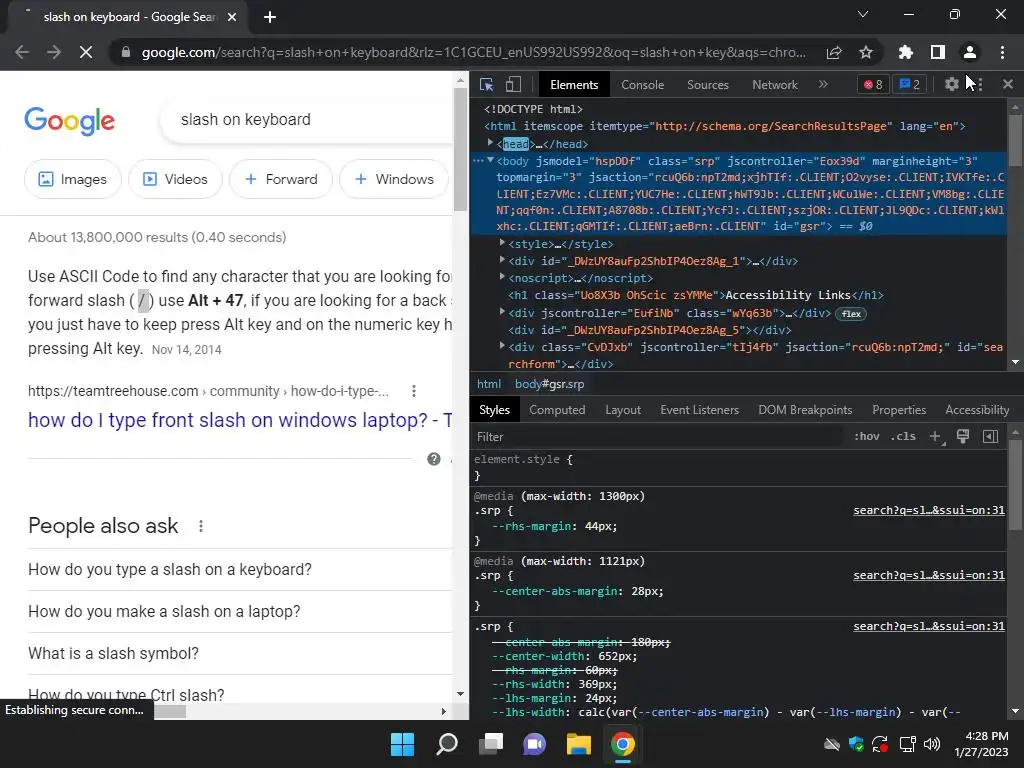The height and width of the screenshot is (768, 1024).
Task: Add Forward to the search
Action: tap(281, 179)
